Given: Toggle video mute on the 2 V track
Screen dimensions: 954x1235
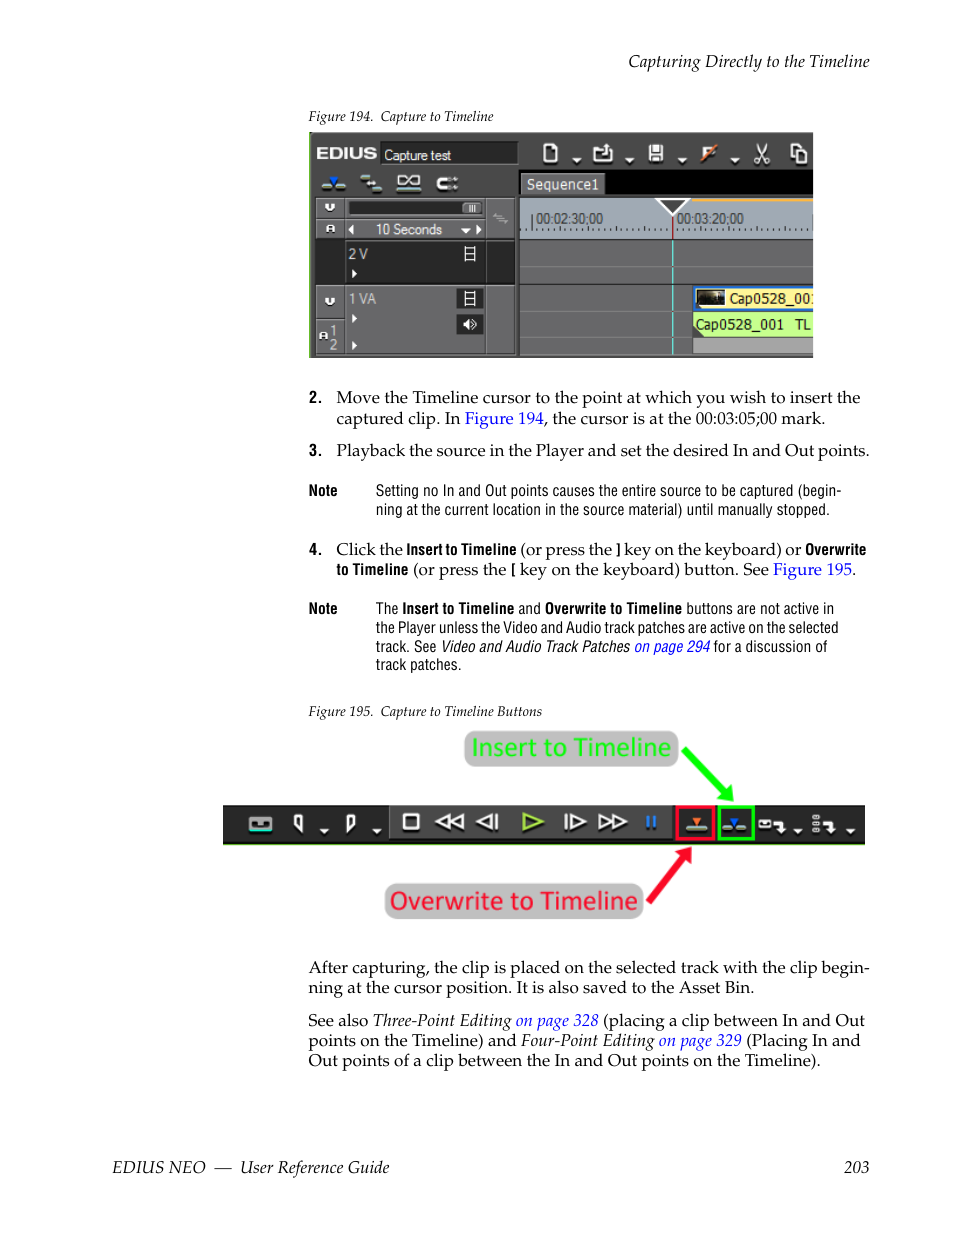Looking at the screenshot, I should (x=470, y=254).
